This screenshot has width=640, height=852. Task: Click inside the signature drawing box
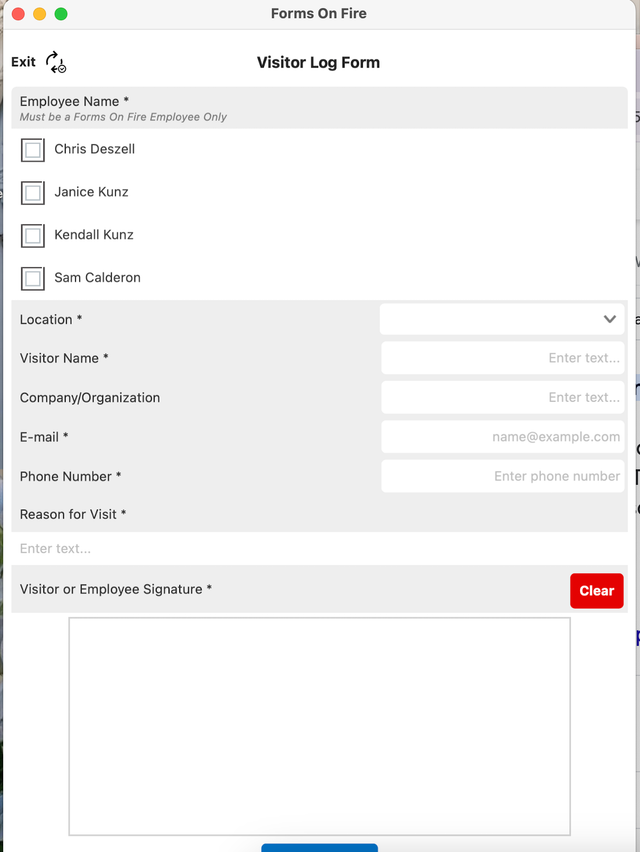[319, 725]
